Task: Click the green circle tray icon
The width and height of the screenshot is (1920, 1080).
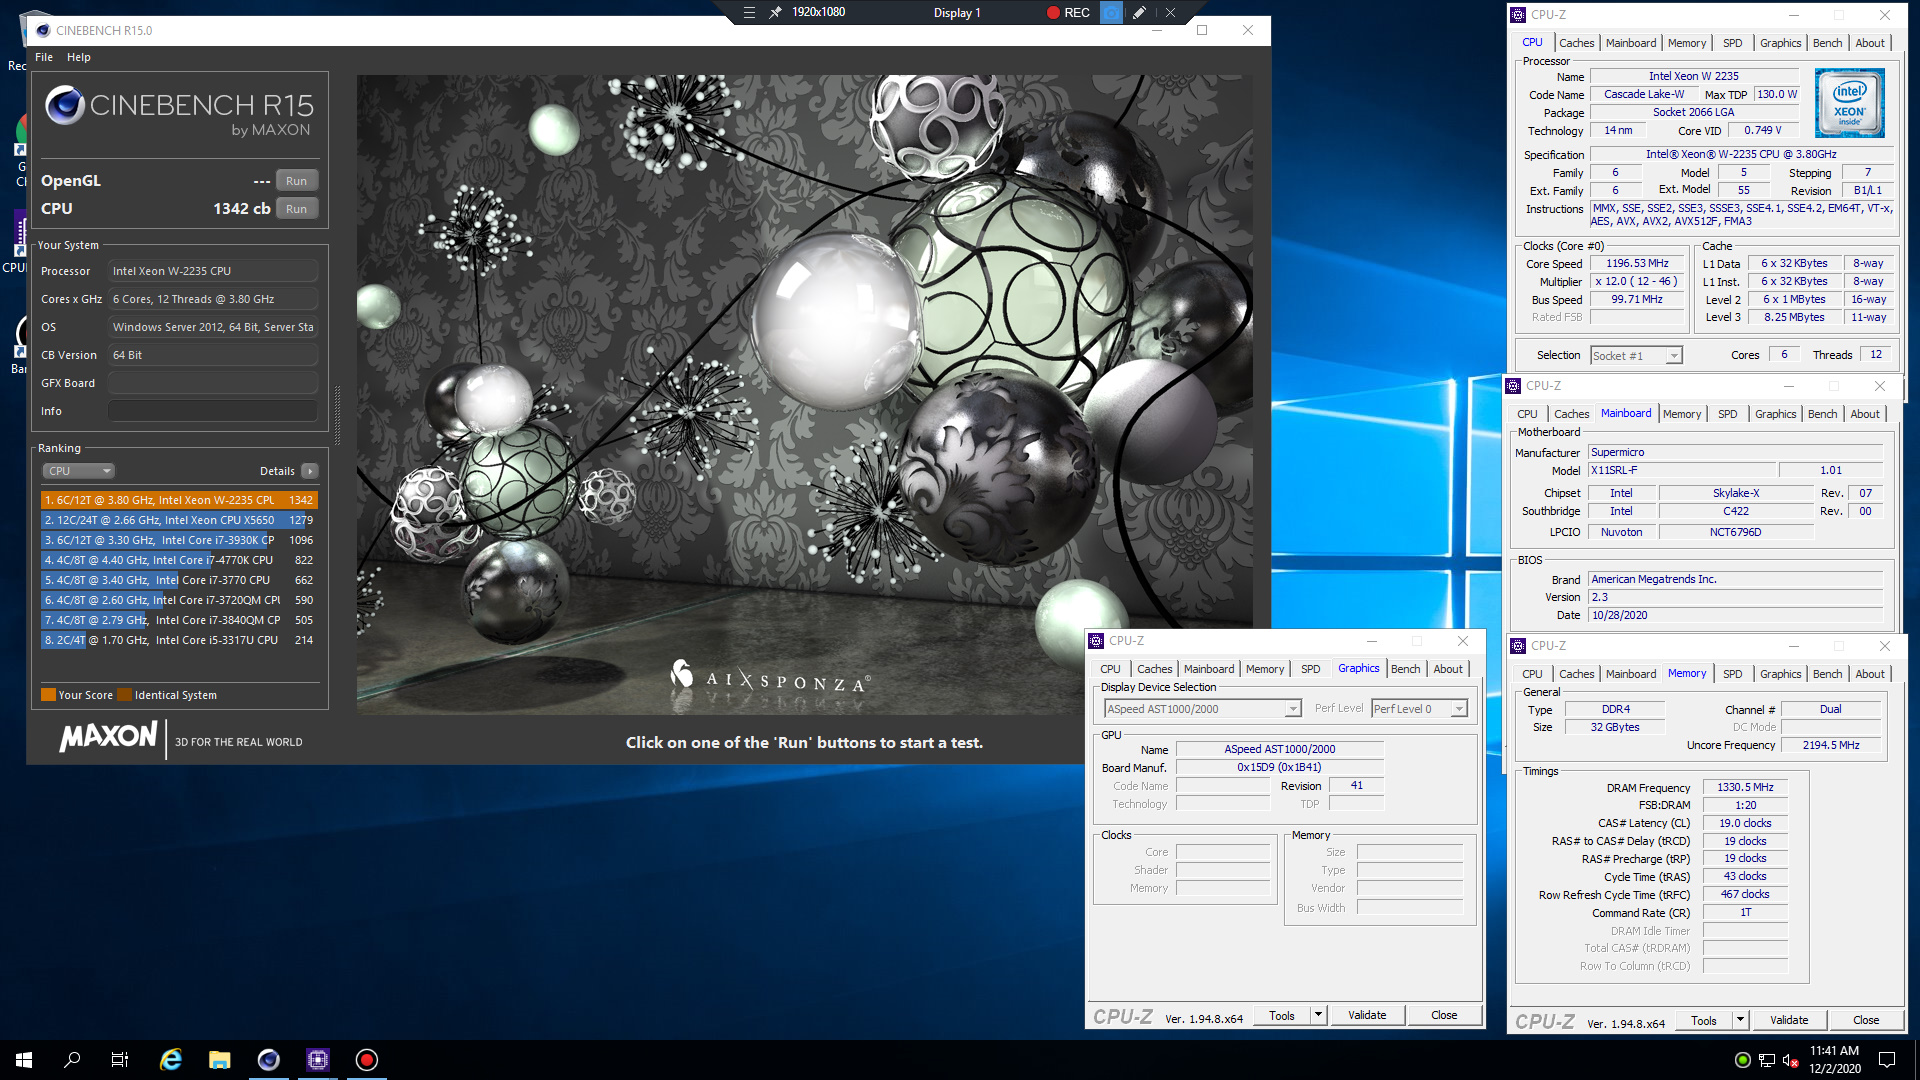Action: point(1743,1060)
